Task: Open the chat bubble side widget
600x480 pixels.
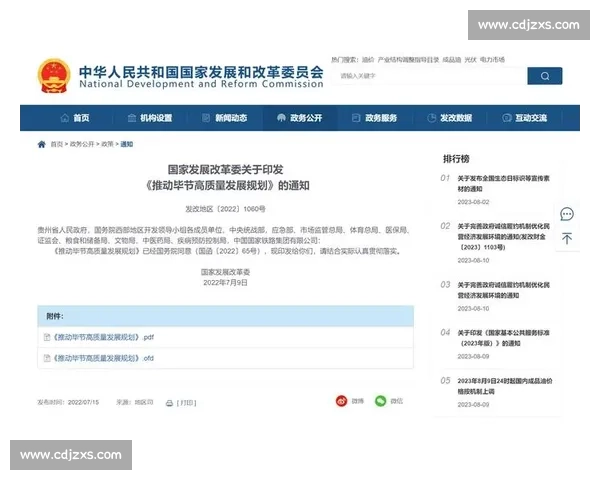Action: (567, 214)
